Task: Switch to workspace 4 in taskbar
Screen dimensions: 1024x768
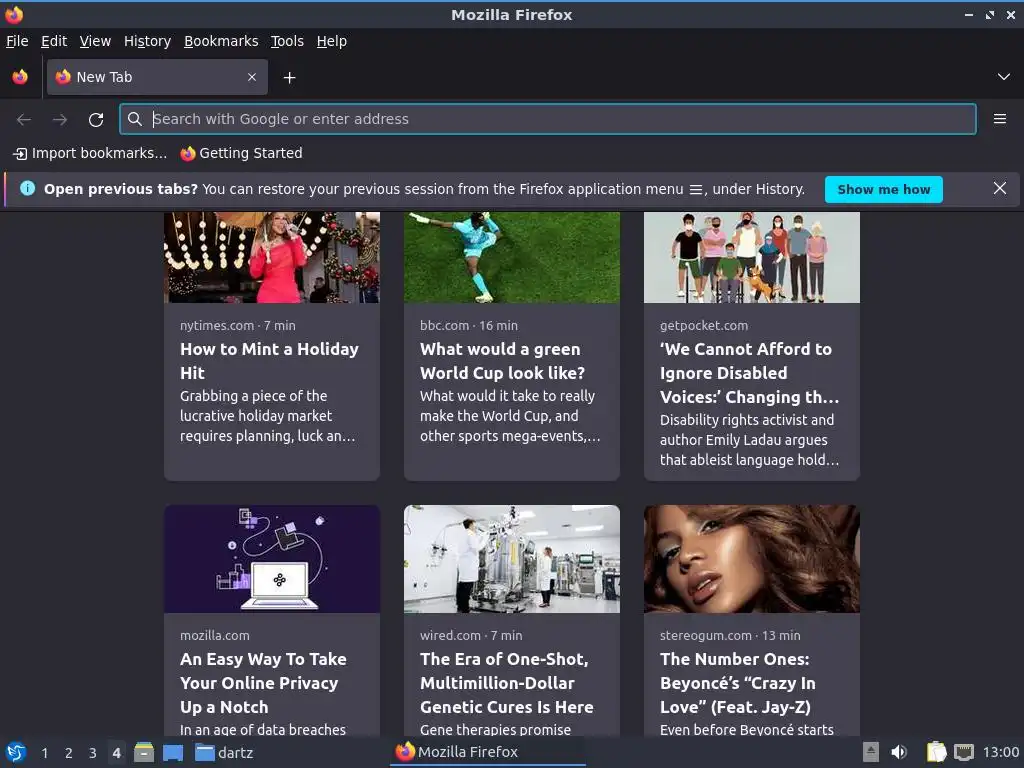Action: [x=116, y=753]
